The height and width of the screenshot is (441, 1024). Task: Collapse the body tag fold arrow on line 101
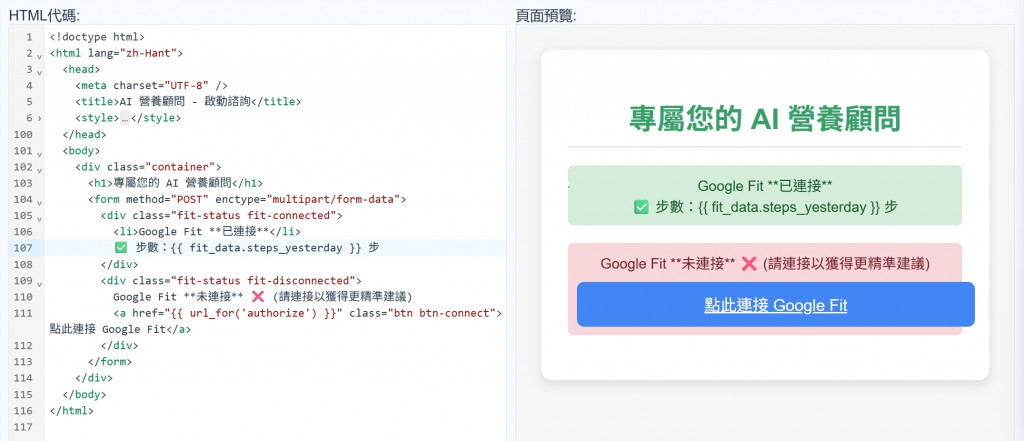click(39, 152)
